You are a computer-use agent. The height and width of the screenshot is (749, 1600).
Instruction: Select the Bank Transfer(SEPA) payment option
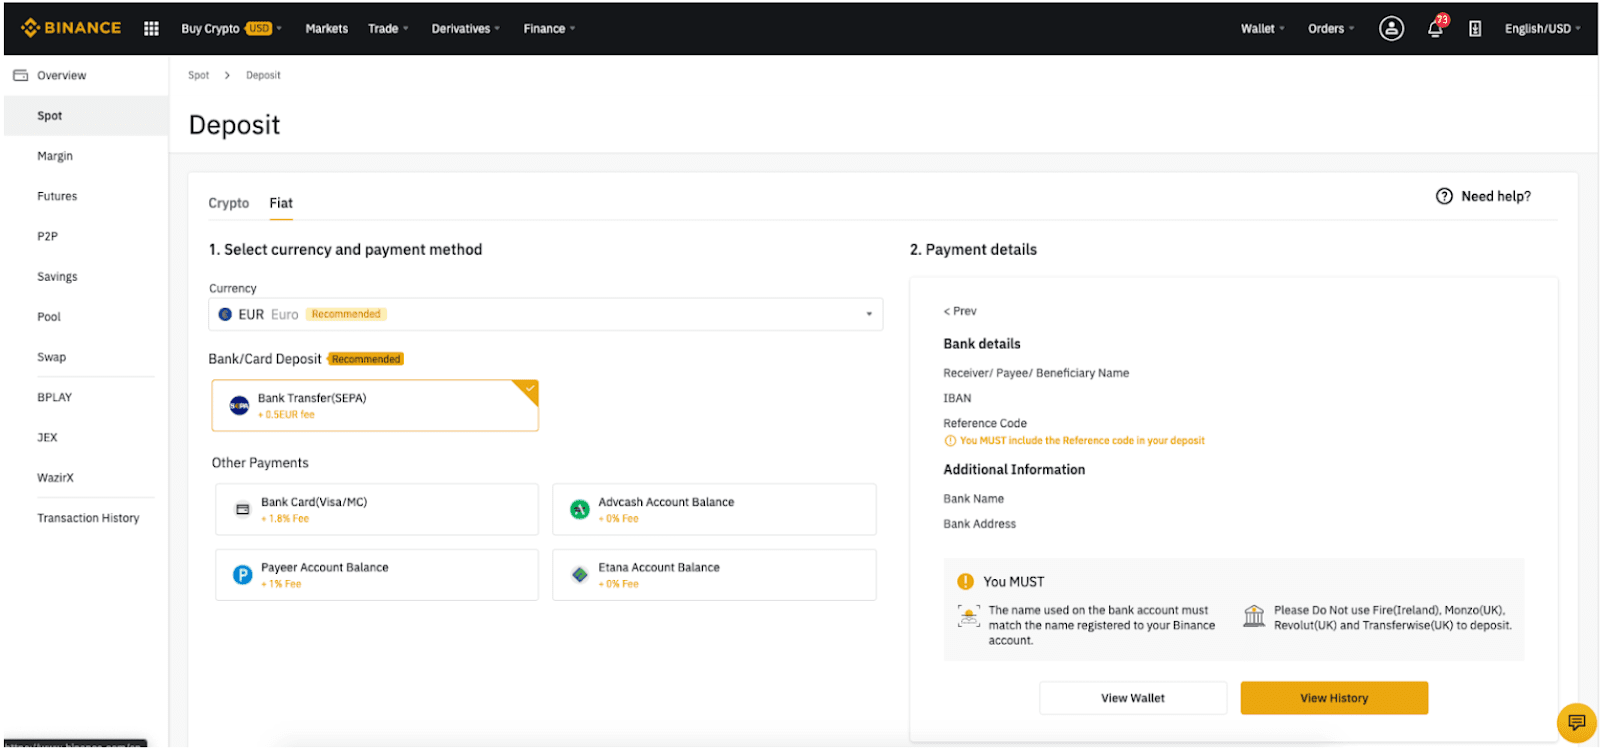(375, 405)
